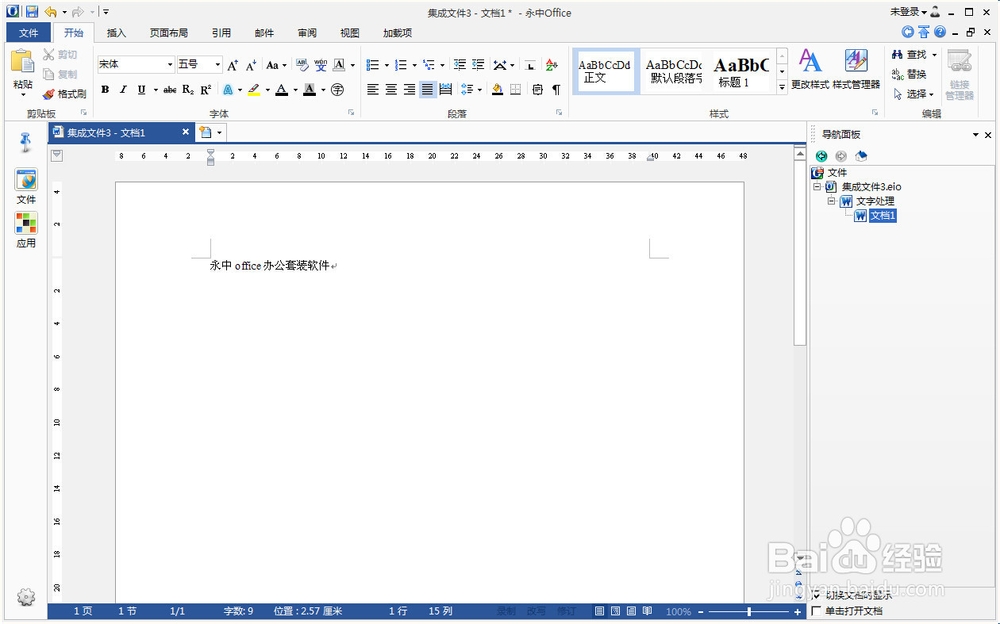Click the shrink font size A- icon
This screenshot has height=624, width=1000.
(251, 64)
